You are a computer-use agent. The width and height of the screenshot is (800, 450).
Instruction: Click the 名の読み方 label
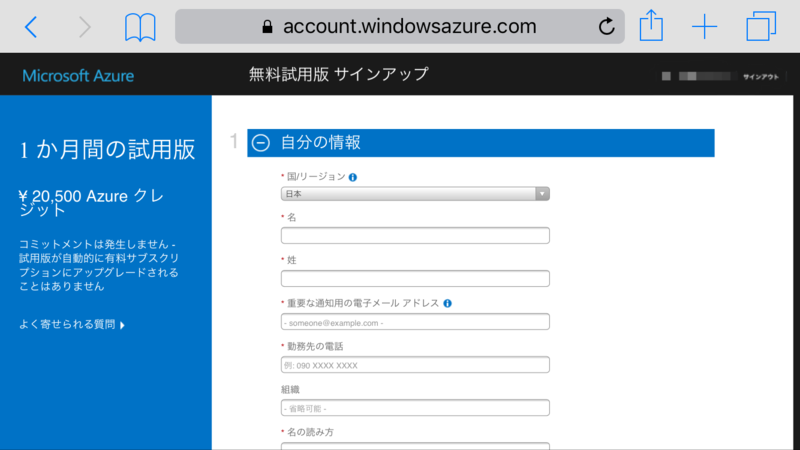[310, 432]
